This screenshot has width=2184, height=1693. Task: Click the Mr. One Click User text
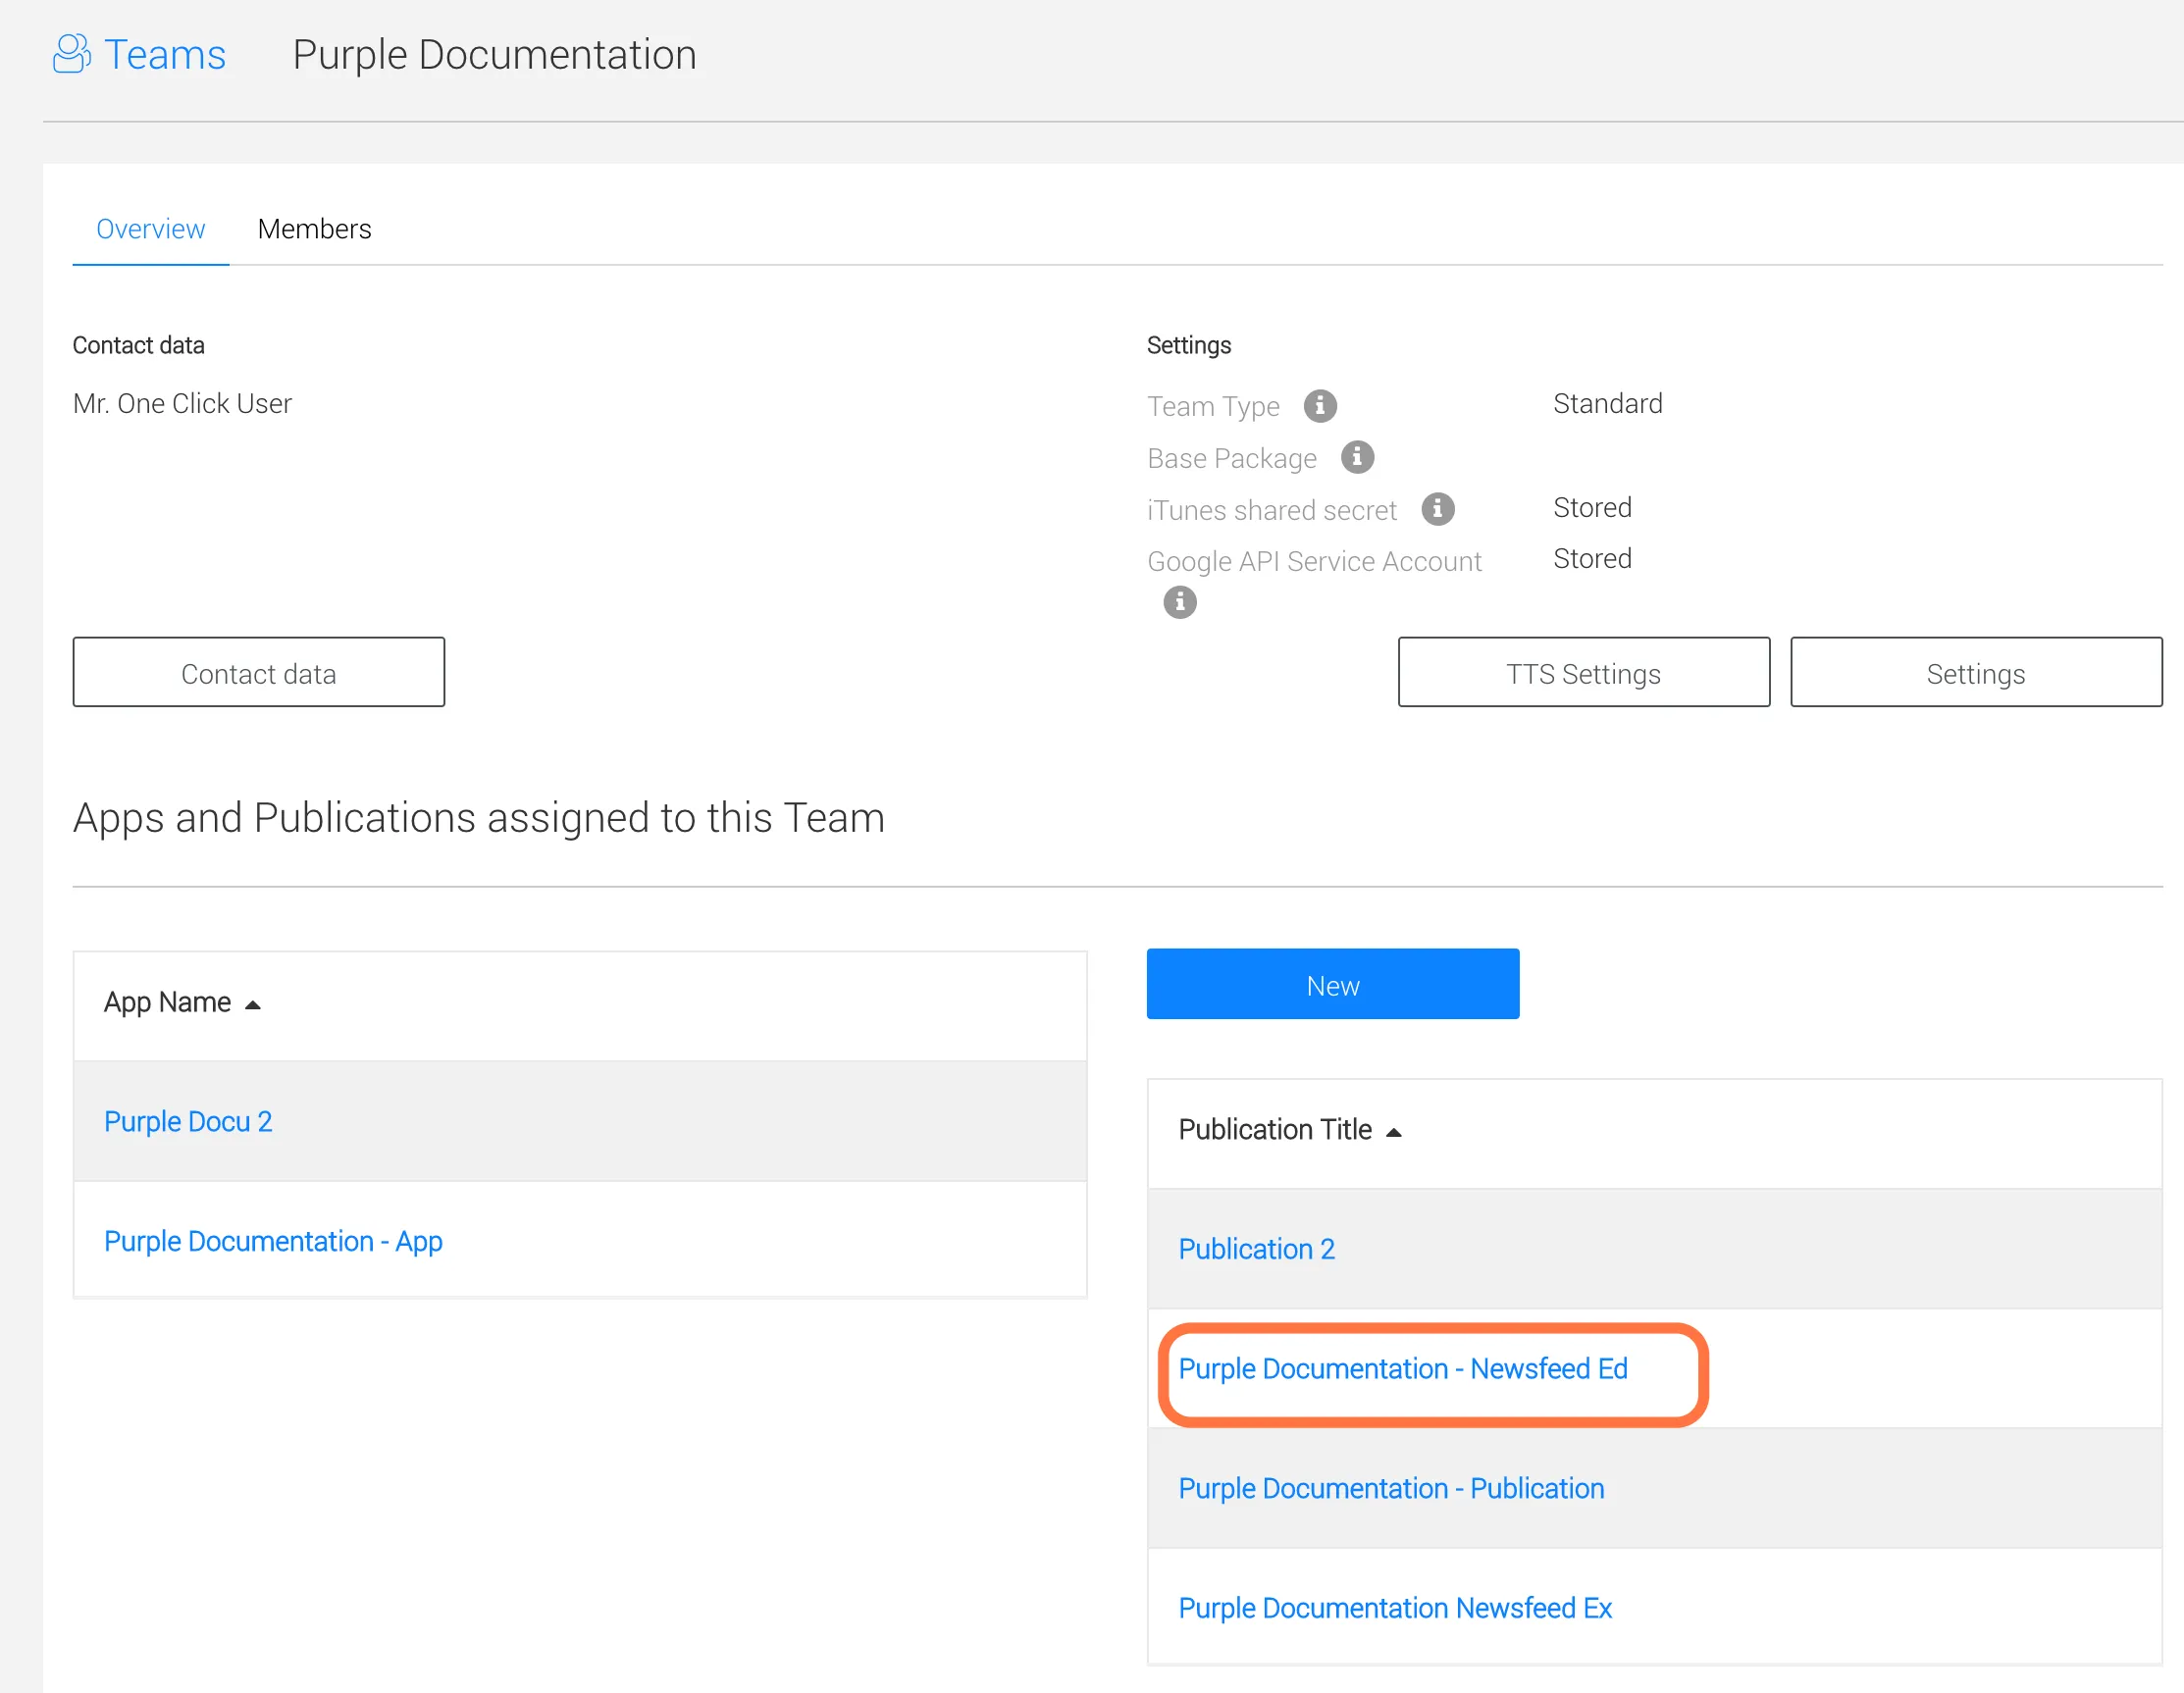(182, 404)
